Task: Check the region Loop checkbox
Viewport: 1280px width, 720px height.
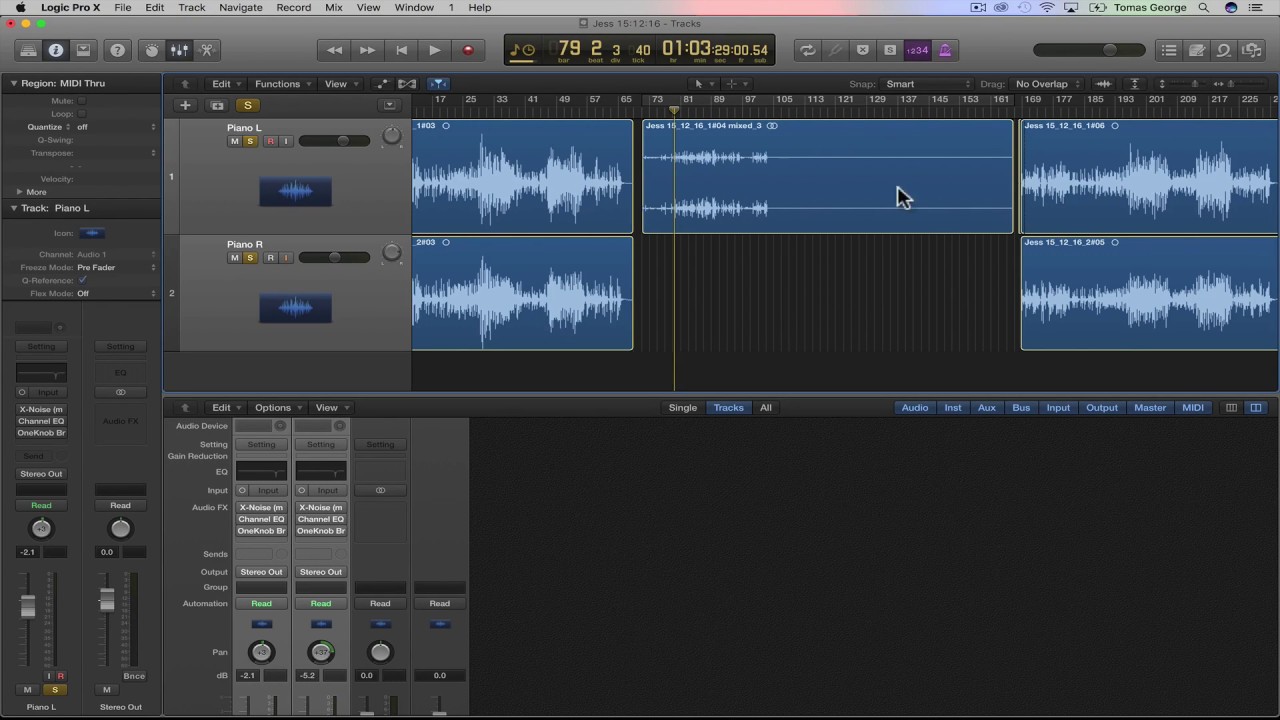Action: coord(82,114)
